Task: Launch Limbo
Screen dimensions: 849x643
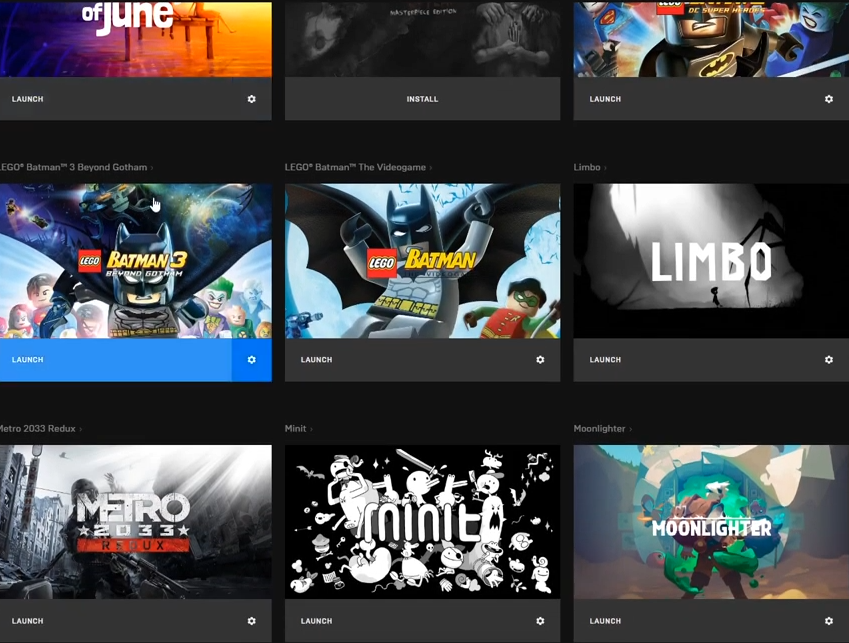Action: pos(605,360)
